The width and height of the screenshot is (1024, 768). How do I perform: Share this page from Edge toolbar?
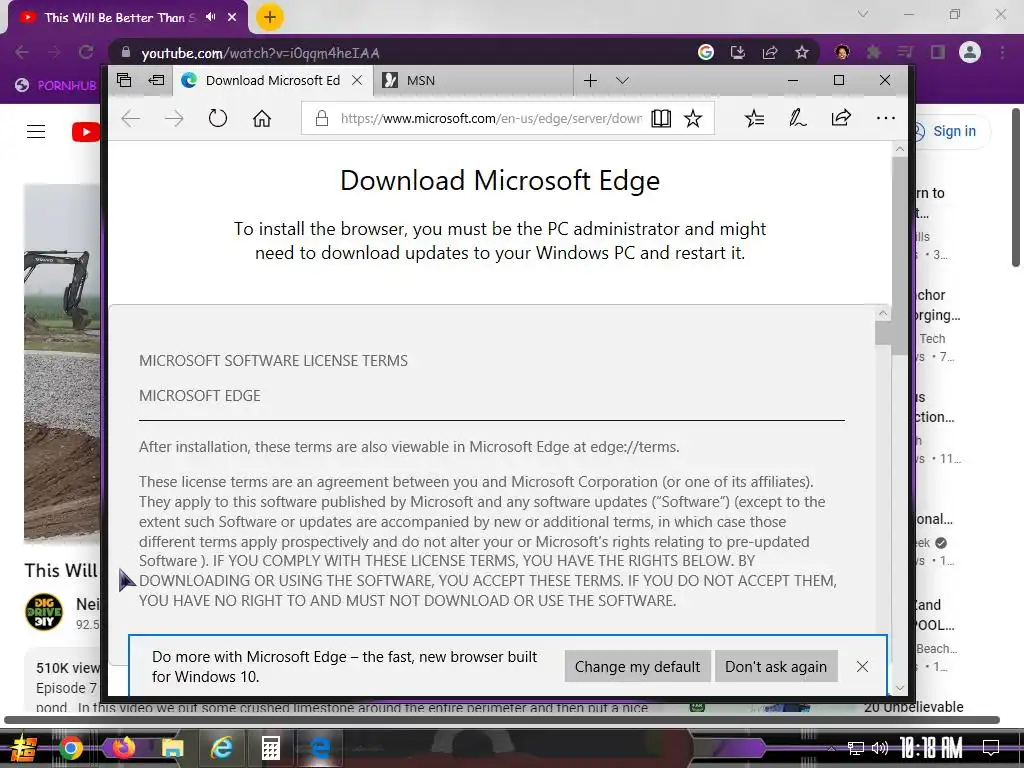[841, 118]
